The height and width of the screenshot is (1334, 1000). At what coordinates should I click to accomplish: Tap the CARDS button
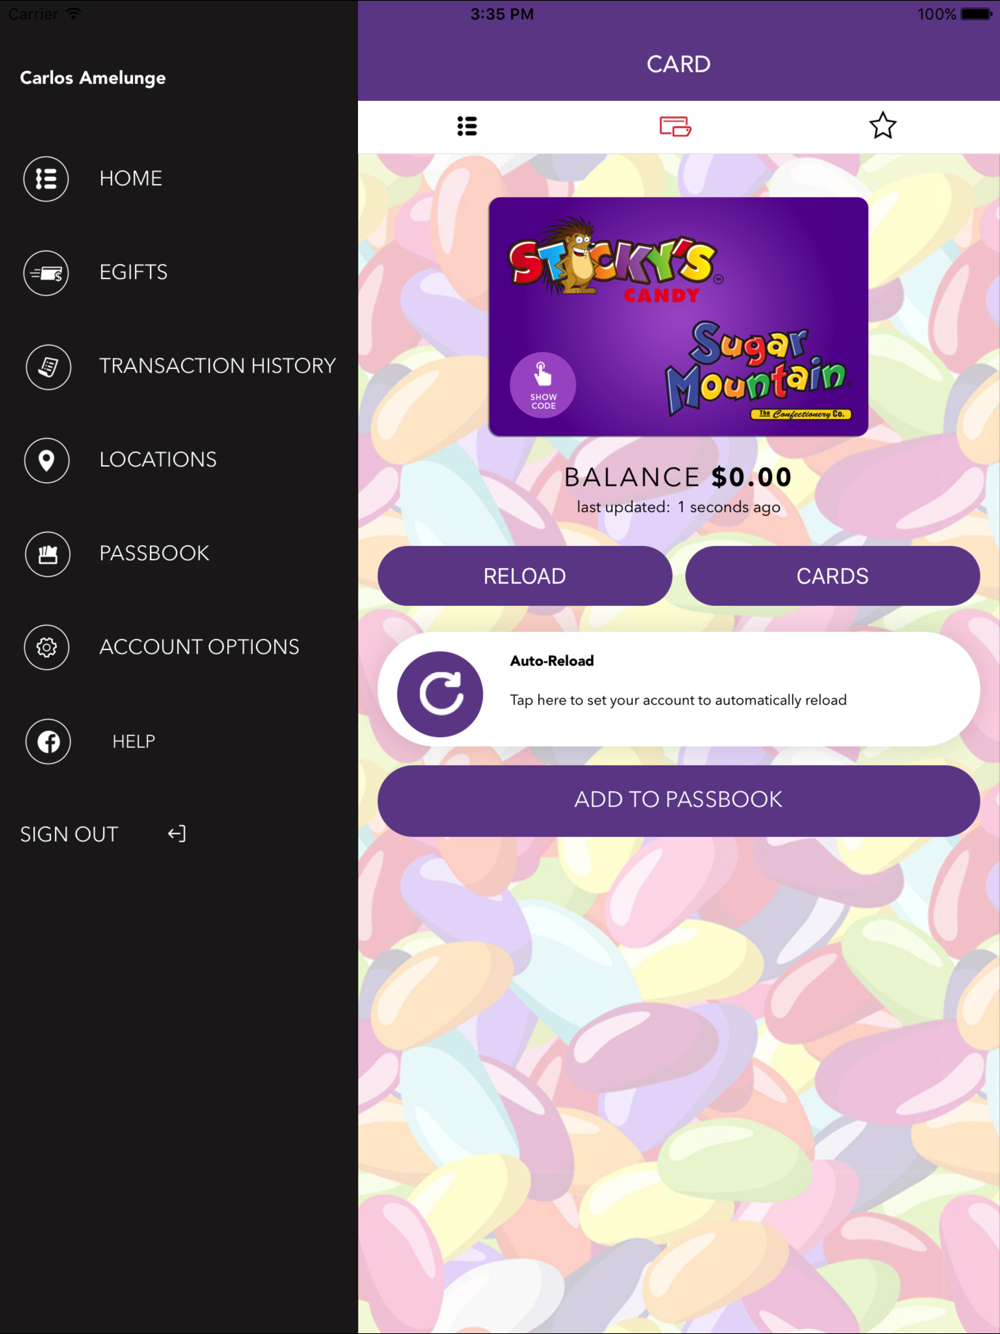point(833,576)
